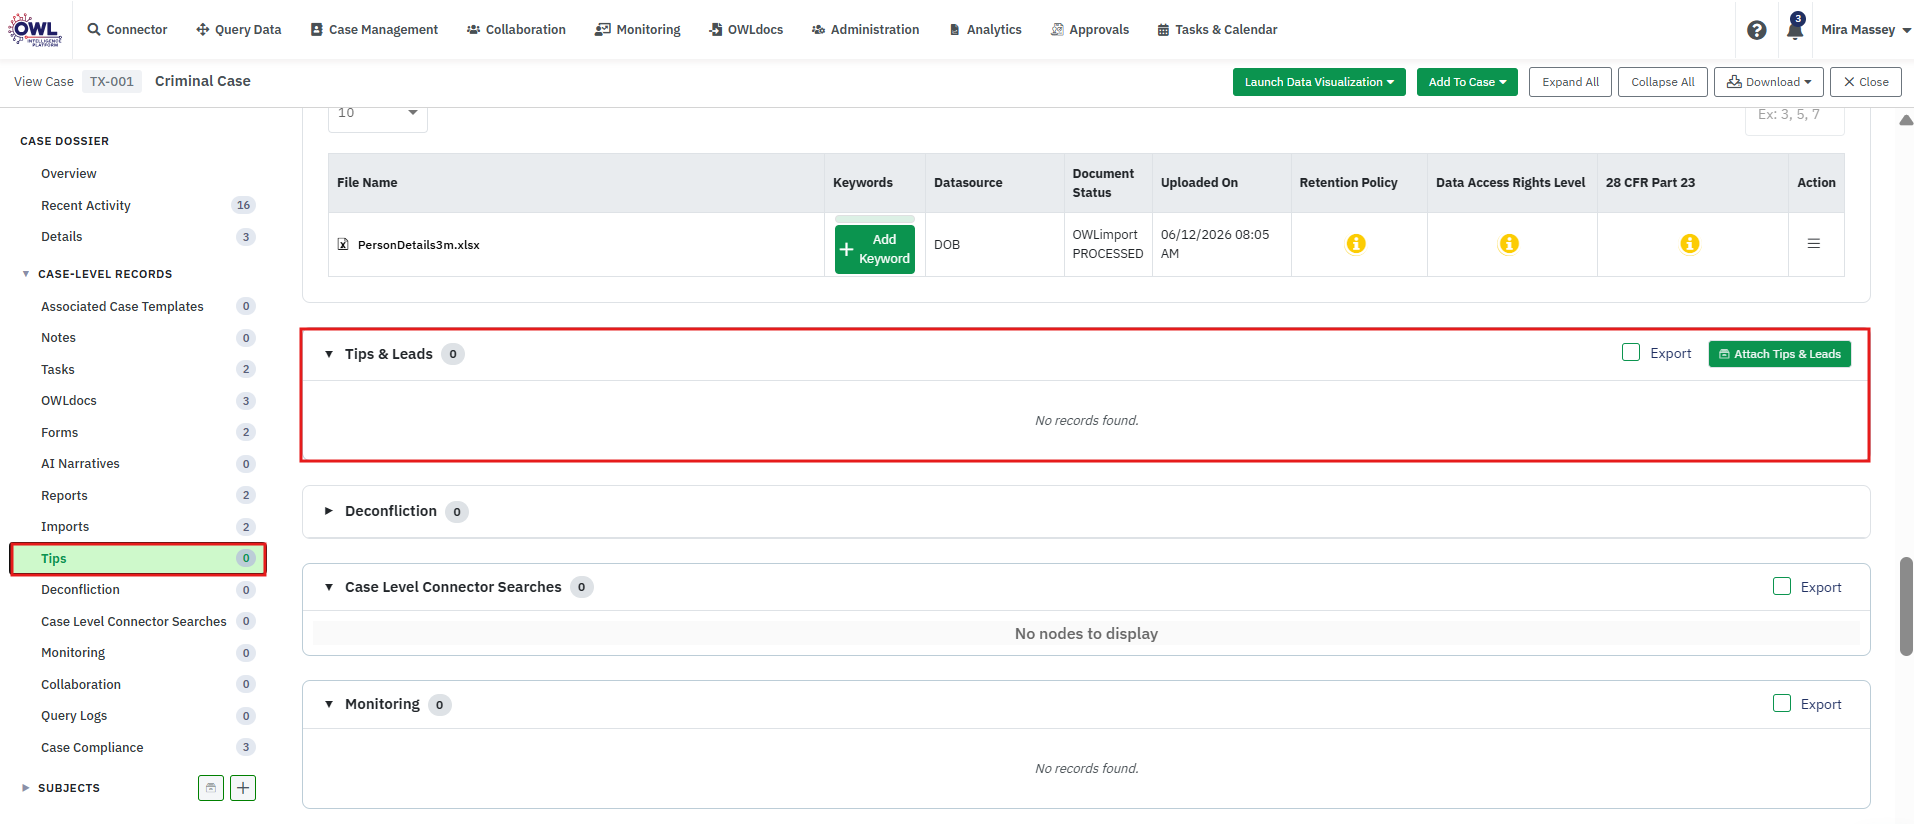1914x824 pixels.
Task: Collapse the Tips & Leads section
Action: pyautogui.click(x=329, y=354)
